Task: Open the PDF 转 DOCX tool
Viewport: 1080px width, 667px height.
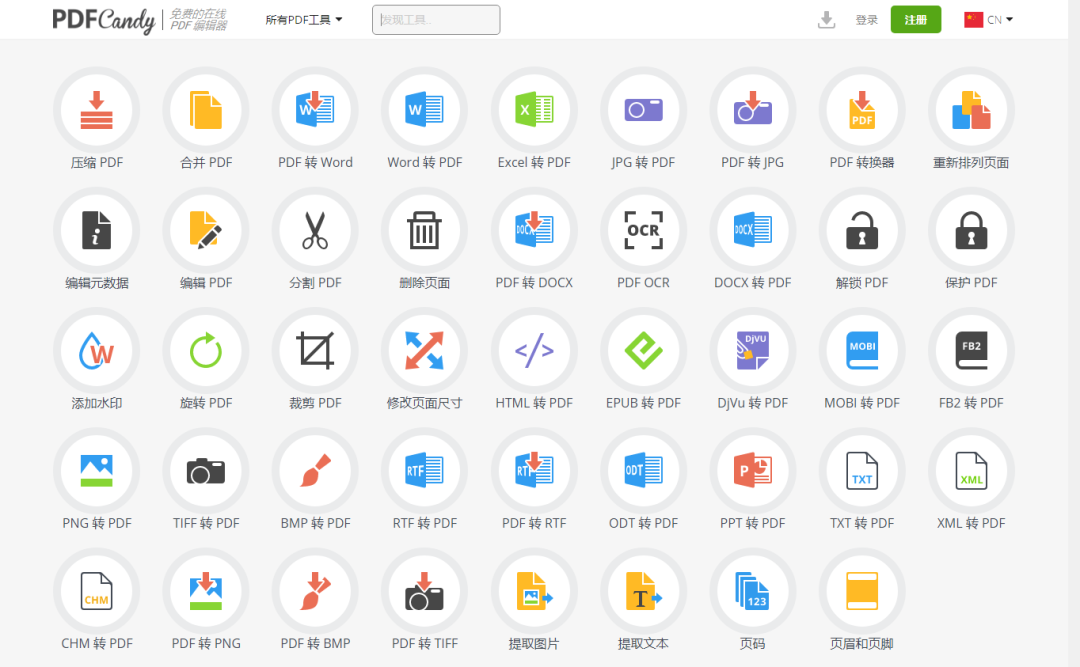Action: 534,230
